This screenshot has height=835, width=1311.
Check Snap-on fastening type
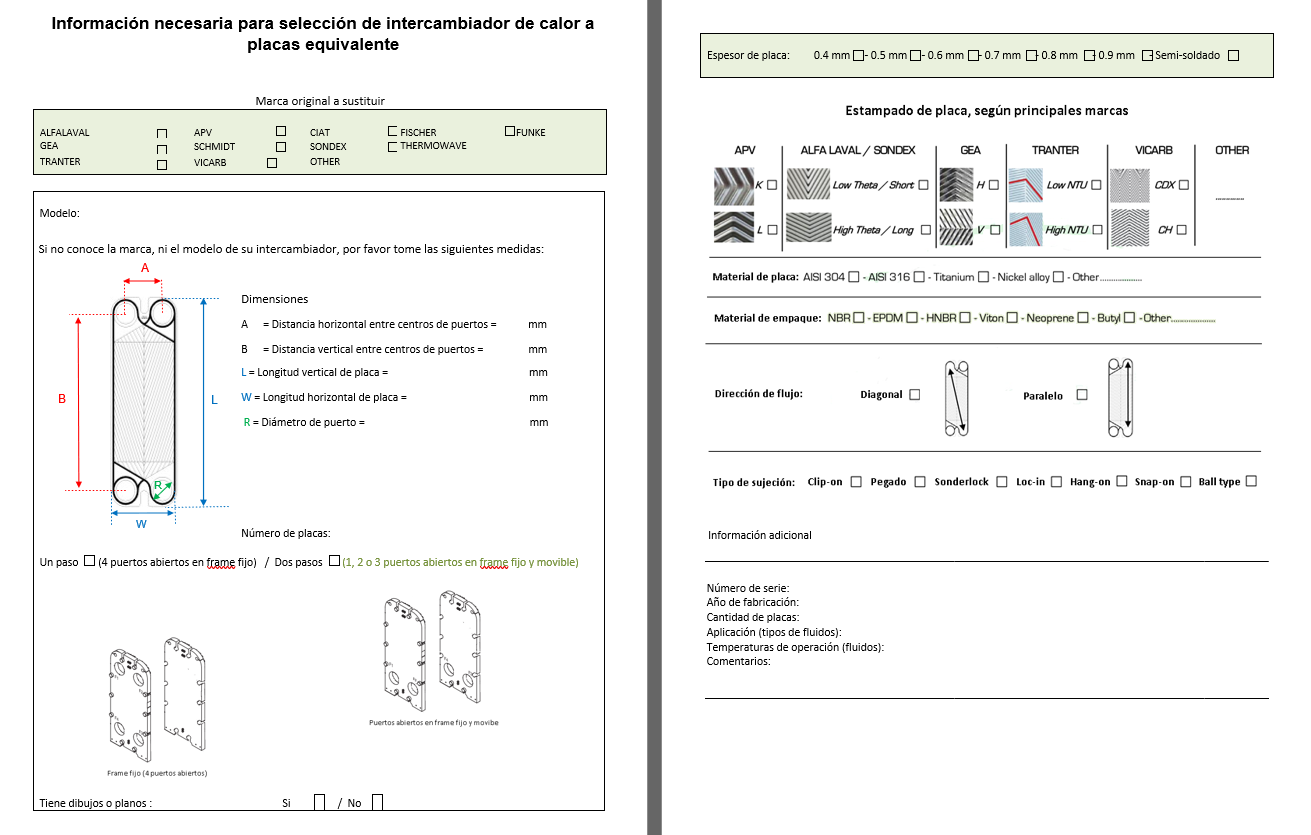pyautogui.click(x=1186, y=482)
